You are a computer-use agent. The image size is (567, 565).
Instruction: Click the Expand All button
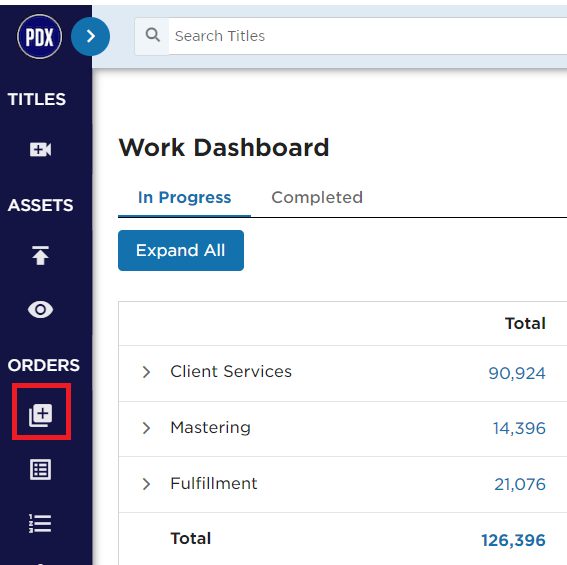coord(181,250)
